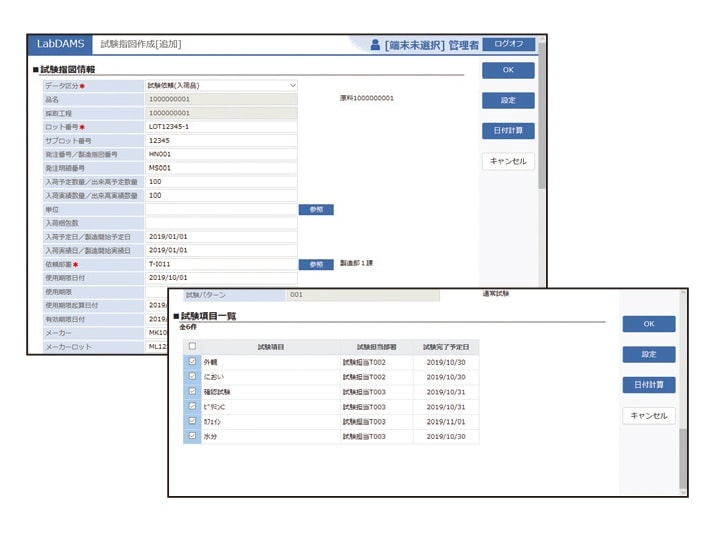Screen dimensions: 720x535
Task: Click 参照 button beside 依頼部署 field
Action: point(316,264)
